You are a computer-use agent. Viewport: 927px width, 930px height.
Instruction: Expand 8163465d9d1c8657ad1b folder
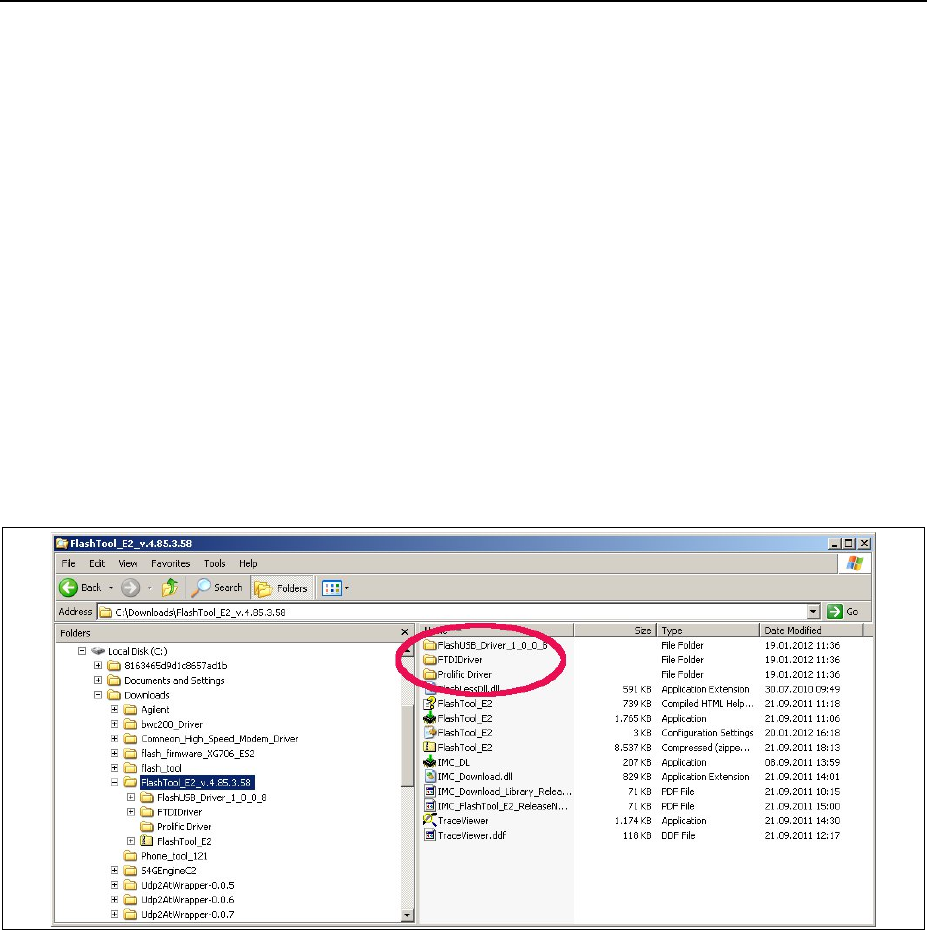(x=98, y=665)
